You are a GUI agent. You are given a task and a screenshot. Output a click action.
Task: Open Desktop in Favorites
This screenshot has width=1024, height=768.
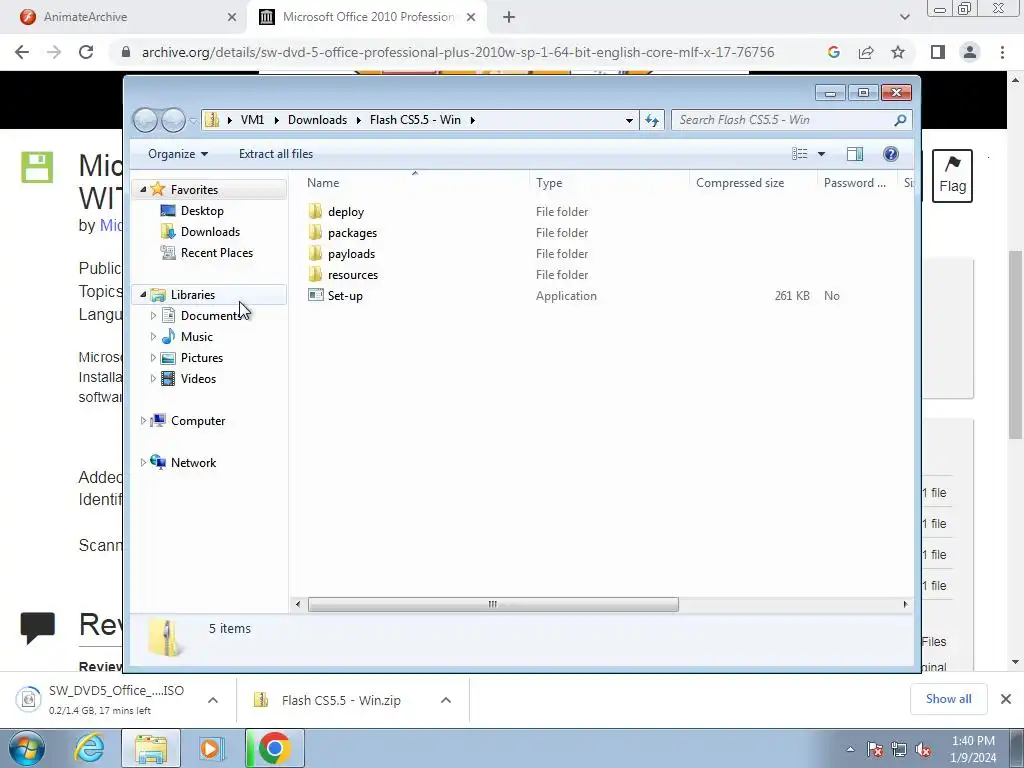point(202,211)
